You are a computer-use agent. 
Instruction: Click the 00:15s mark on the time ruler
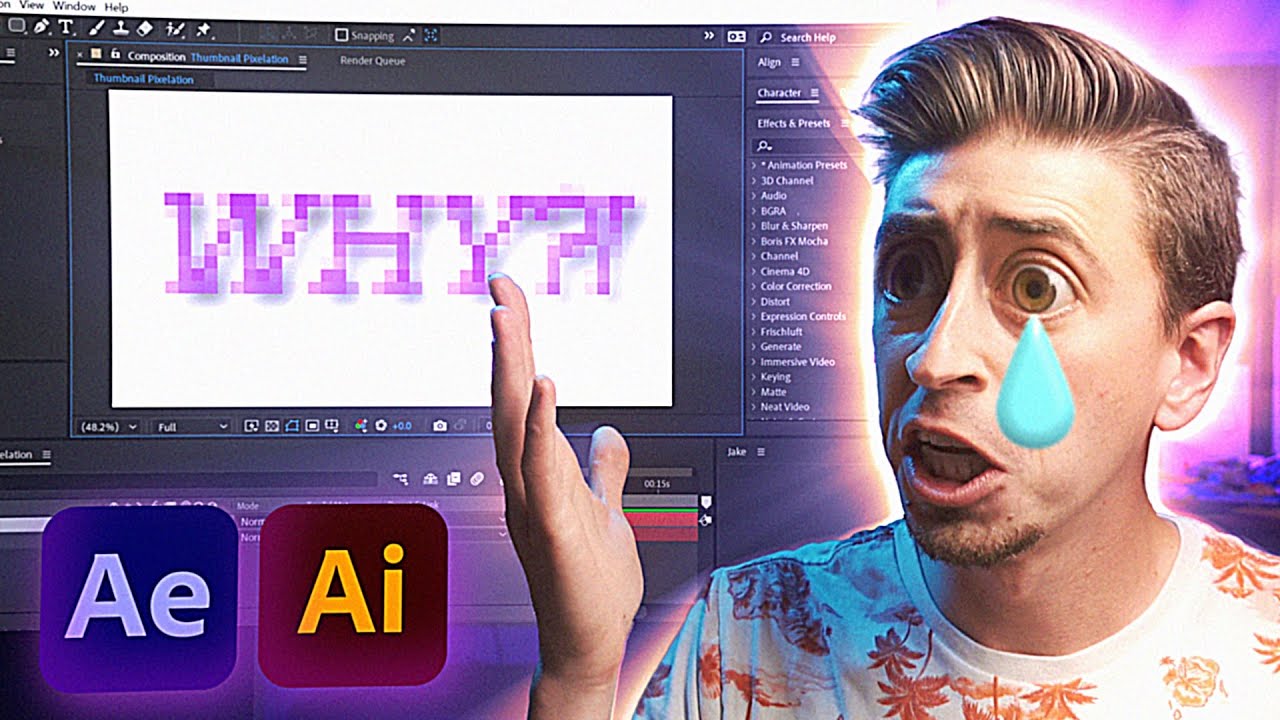pyautogui.click(x=657, y=484)
